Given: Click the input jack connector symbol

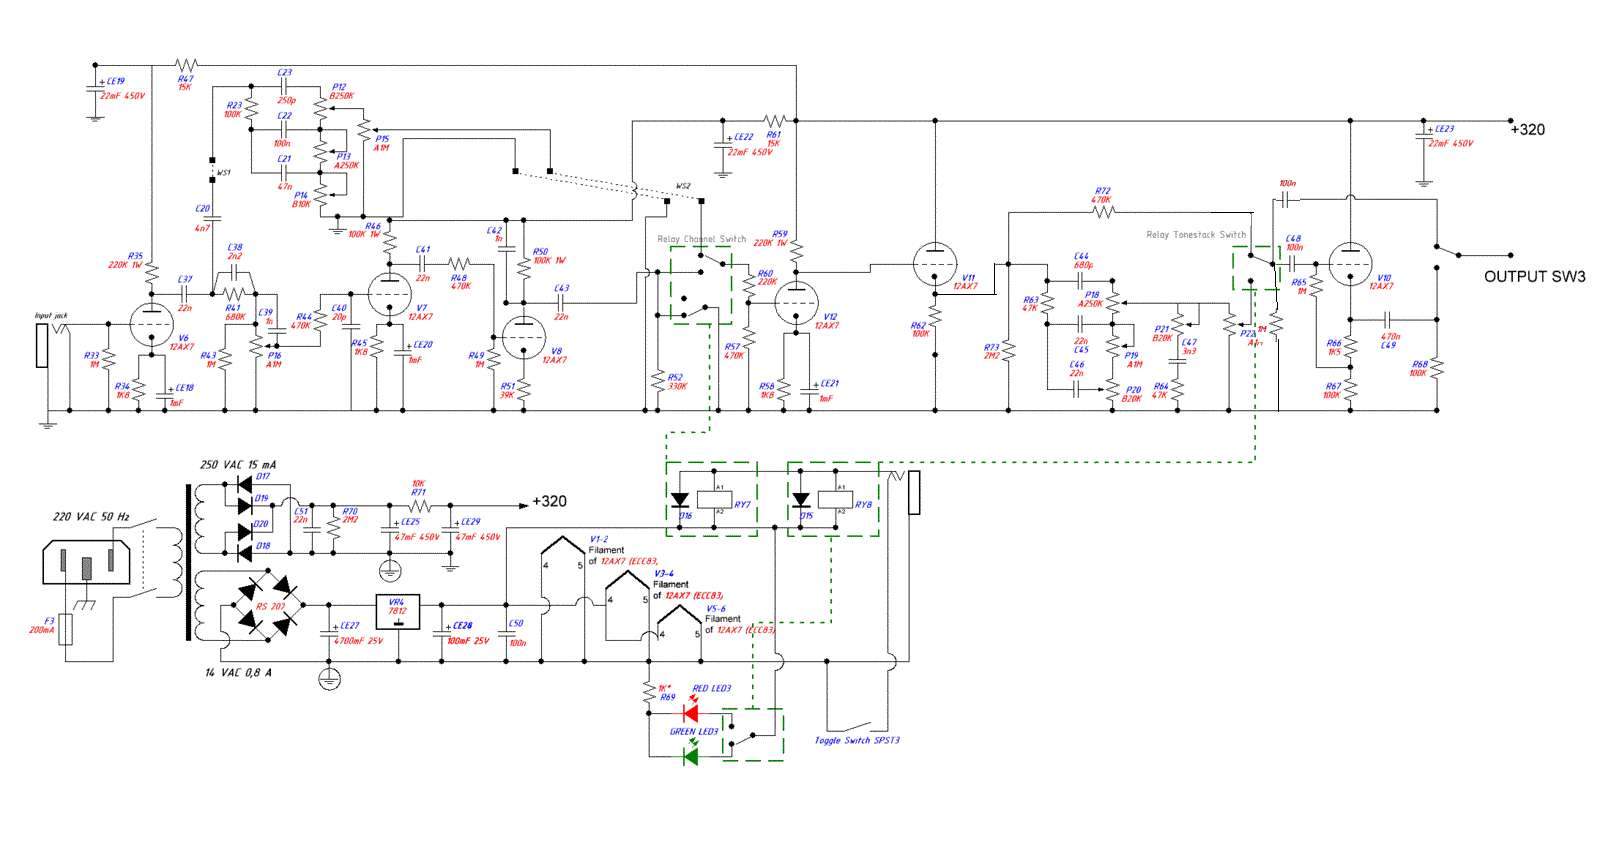Looking at the screenshot, I should coord(42,345).
